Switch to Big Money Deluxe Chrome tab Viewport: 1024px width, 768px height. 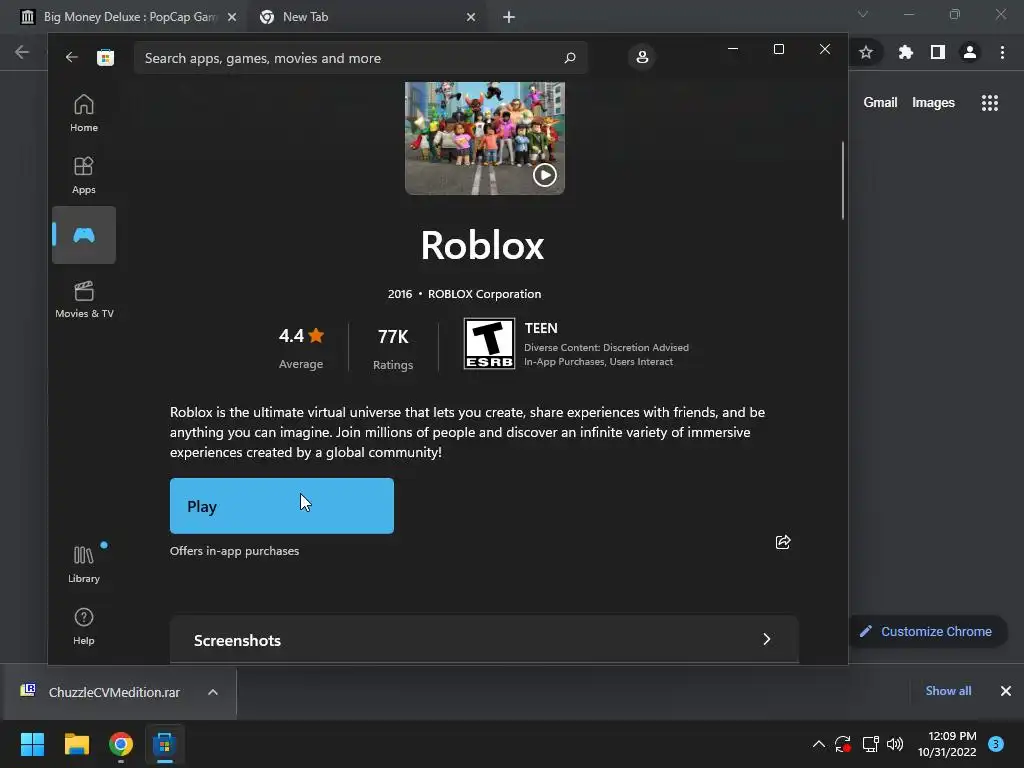click(x=129, y=17)
